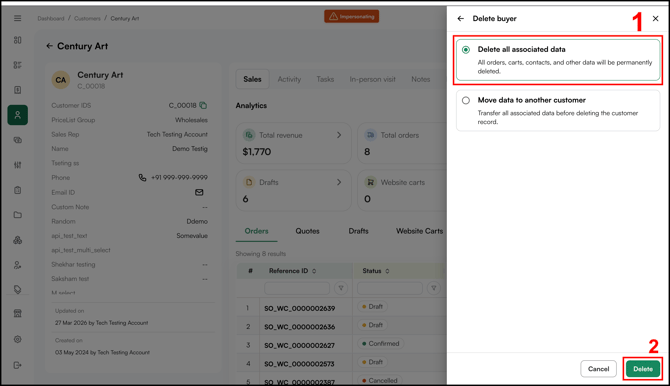Click the Total revenue card icon
This screenshot has height=386, width=670.
[249, 135]
